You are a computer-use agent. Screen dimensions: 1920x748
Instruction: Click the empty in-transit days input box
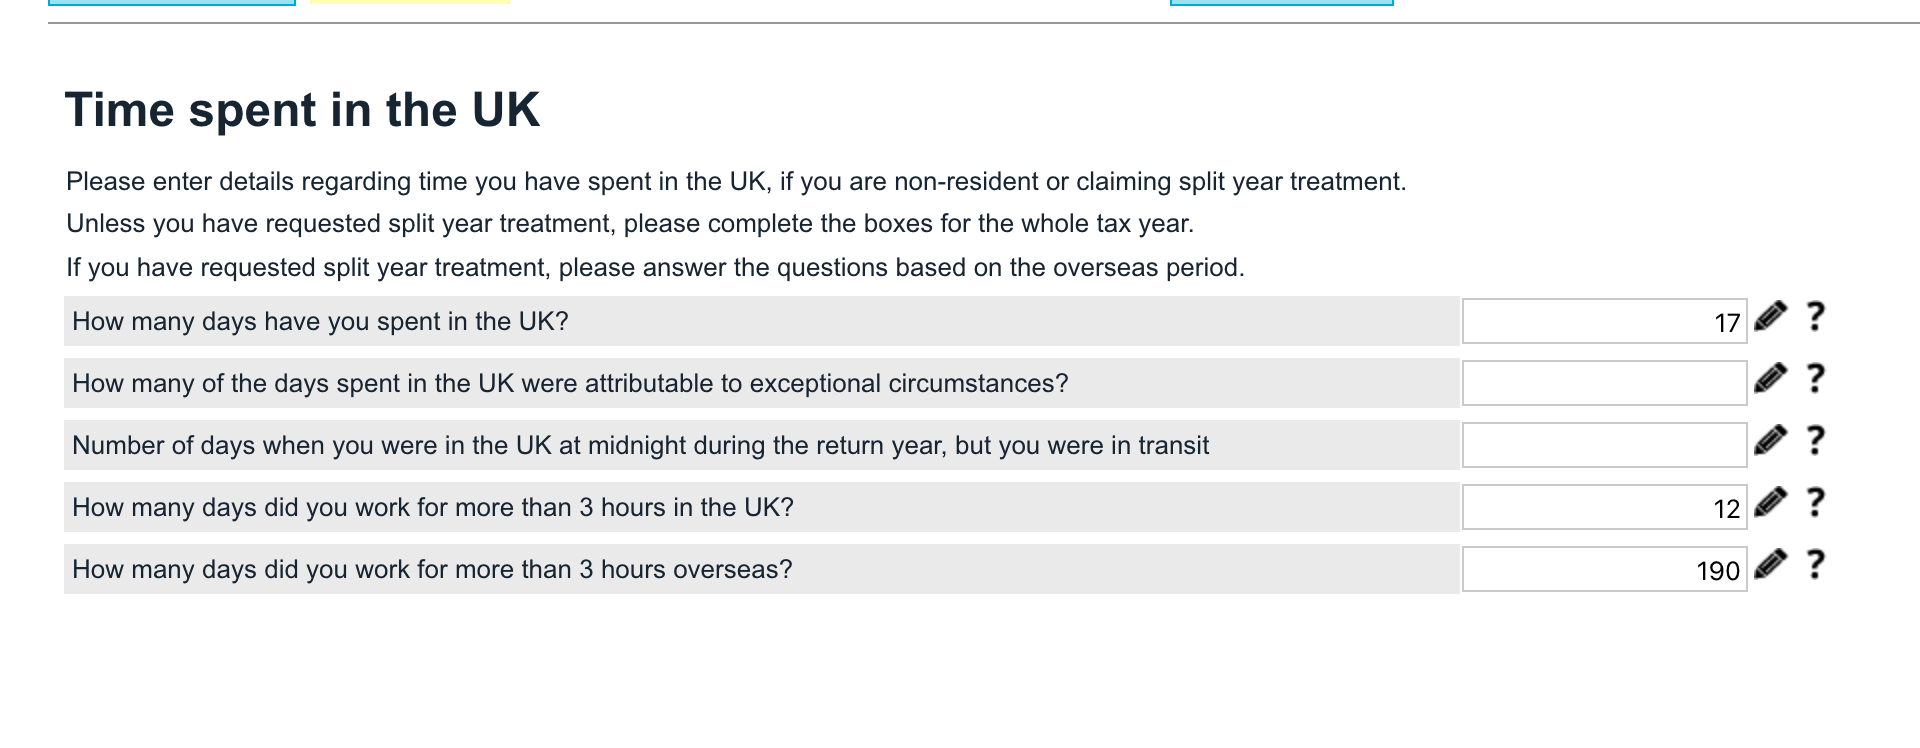(1604, 446)
